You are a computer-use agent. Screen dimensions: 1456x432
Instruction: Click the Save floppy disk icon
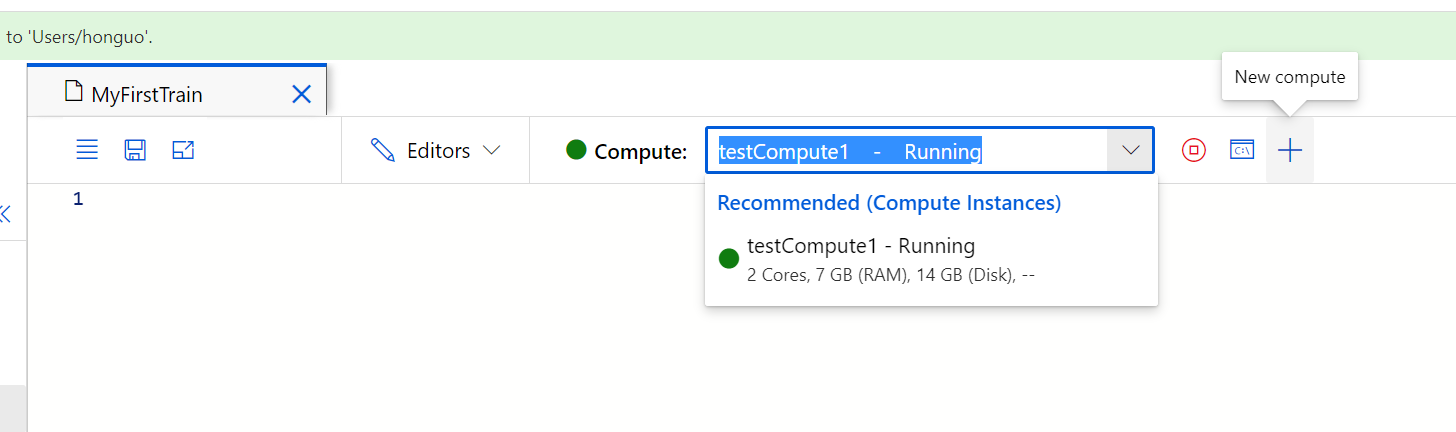click(135, 150)
